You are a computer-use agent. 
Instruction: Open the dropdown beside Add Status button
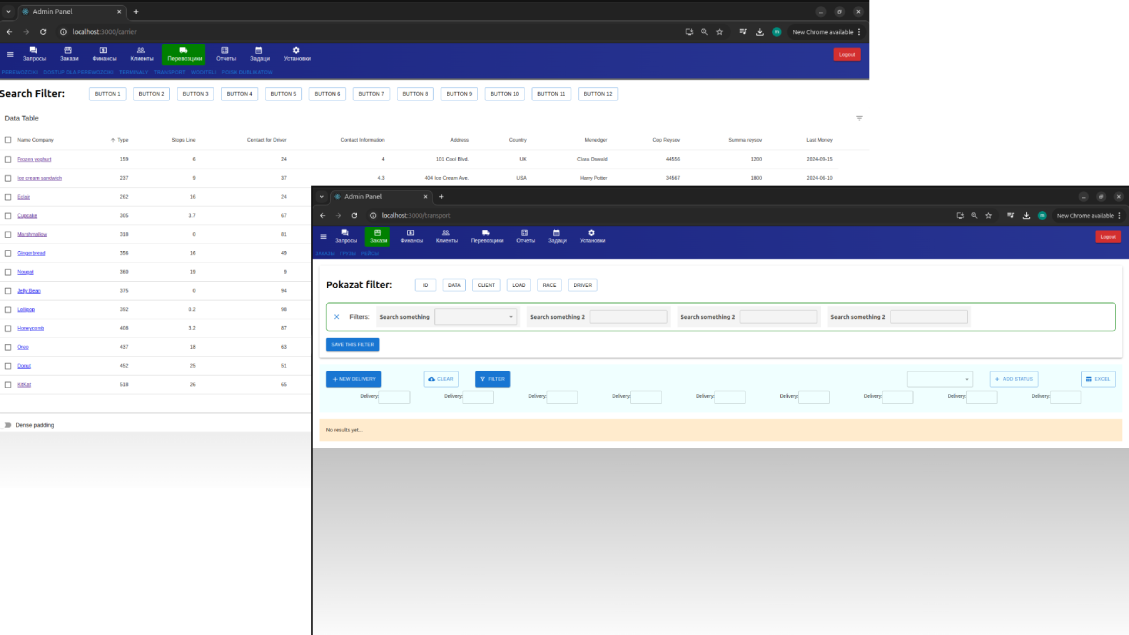(x=939, y=379)
